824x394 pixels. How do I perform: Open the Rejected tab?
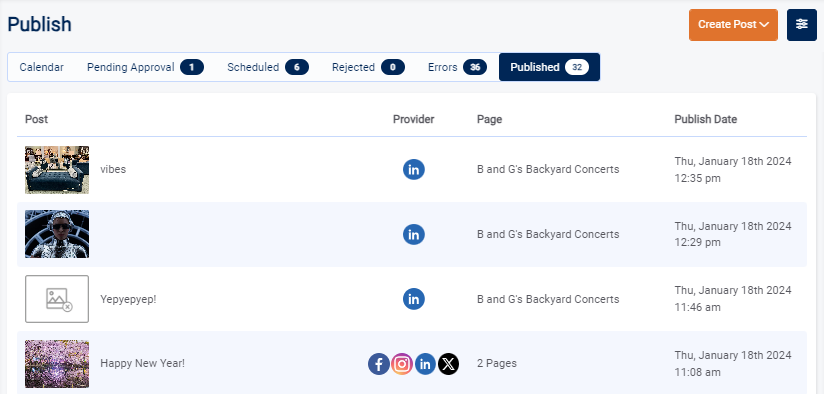368,67
